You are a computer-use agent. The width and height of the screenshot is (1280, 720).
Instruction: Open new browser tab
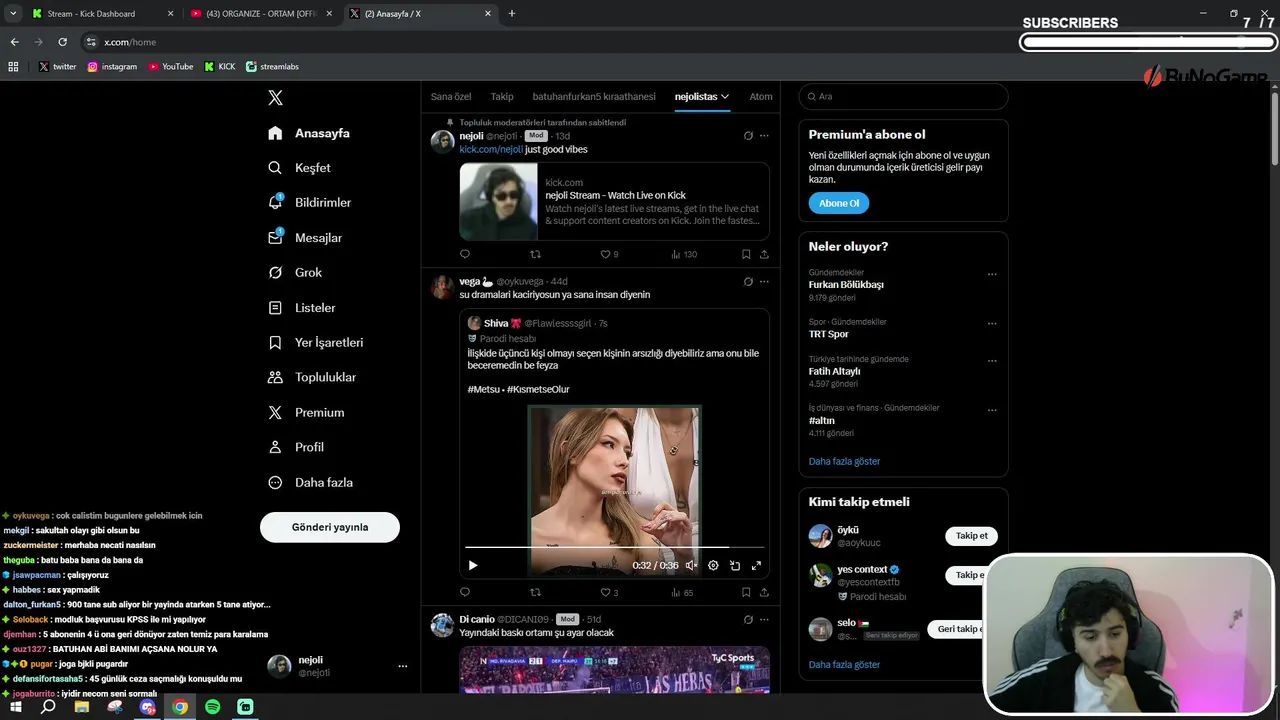click(512, 14)
